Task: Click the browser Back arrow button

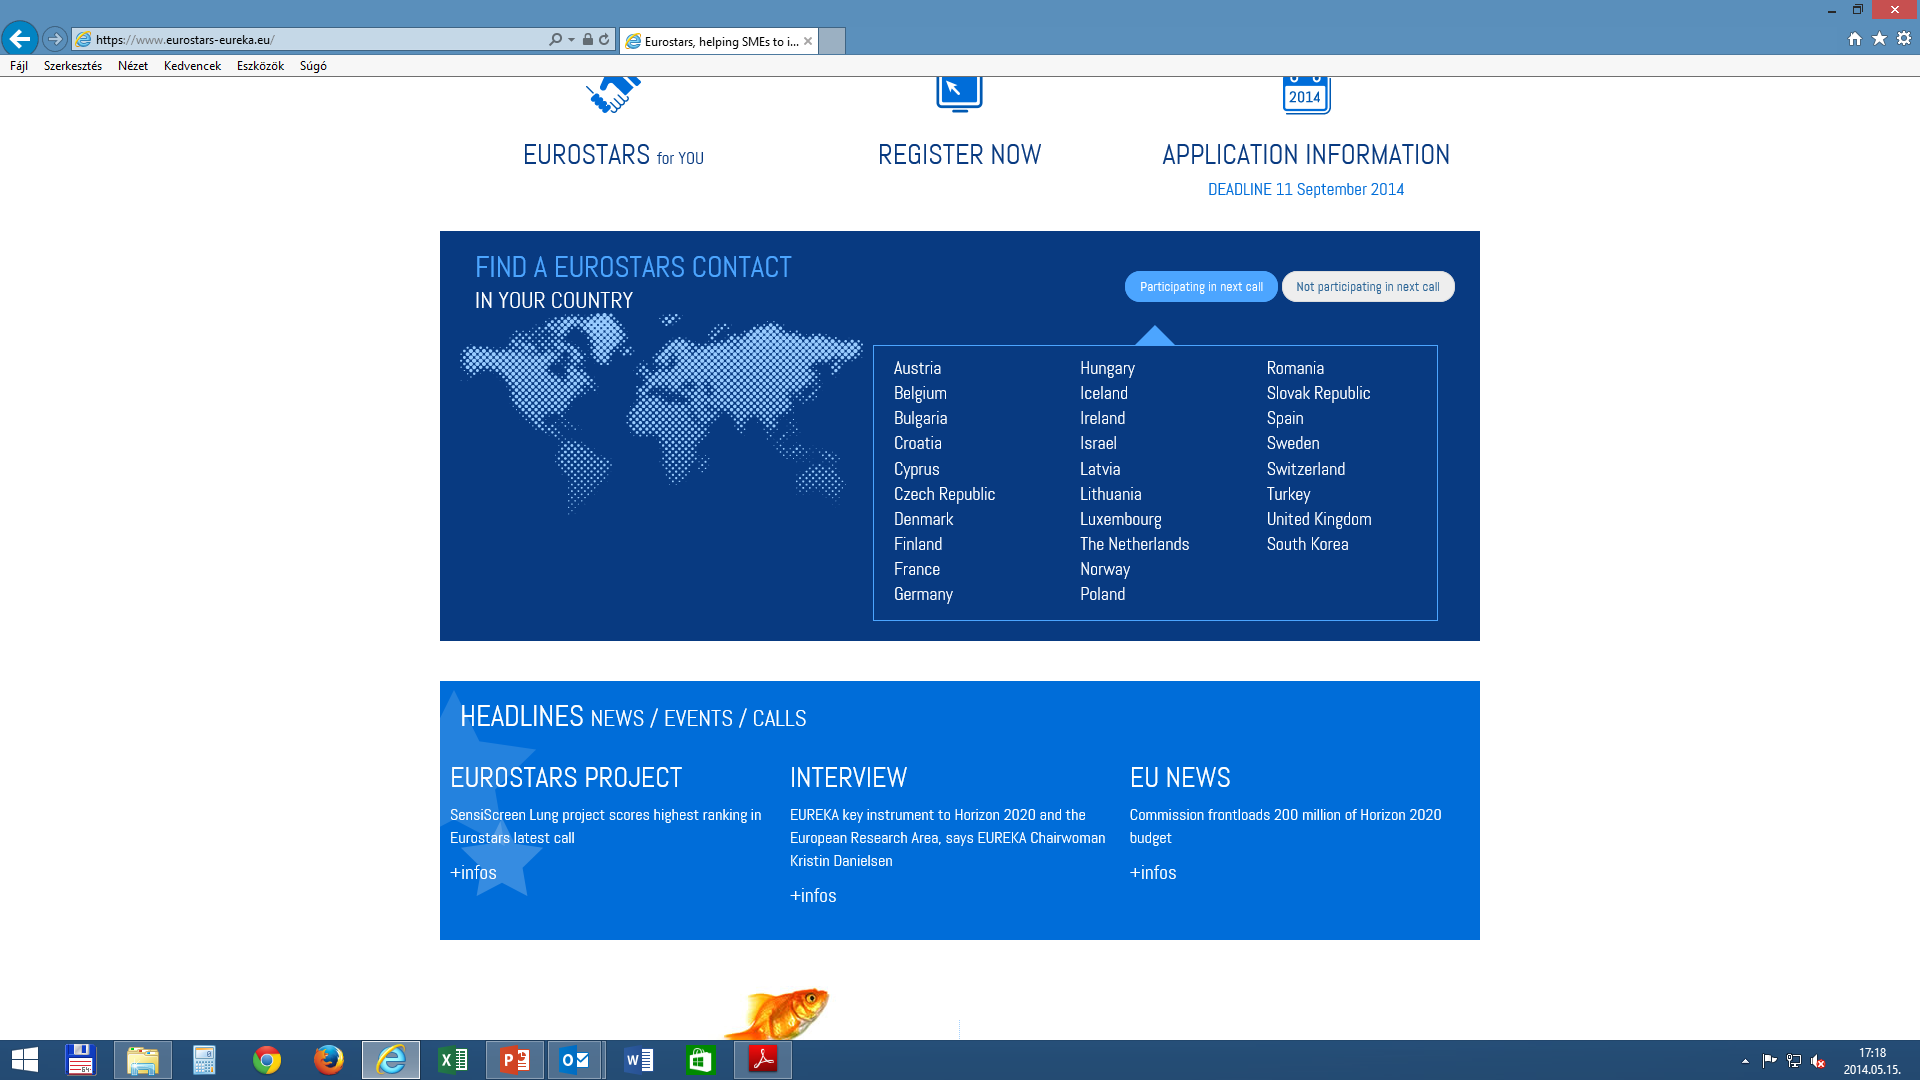Action: point(20,39)
